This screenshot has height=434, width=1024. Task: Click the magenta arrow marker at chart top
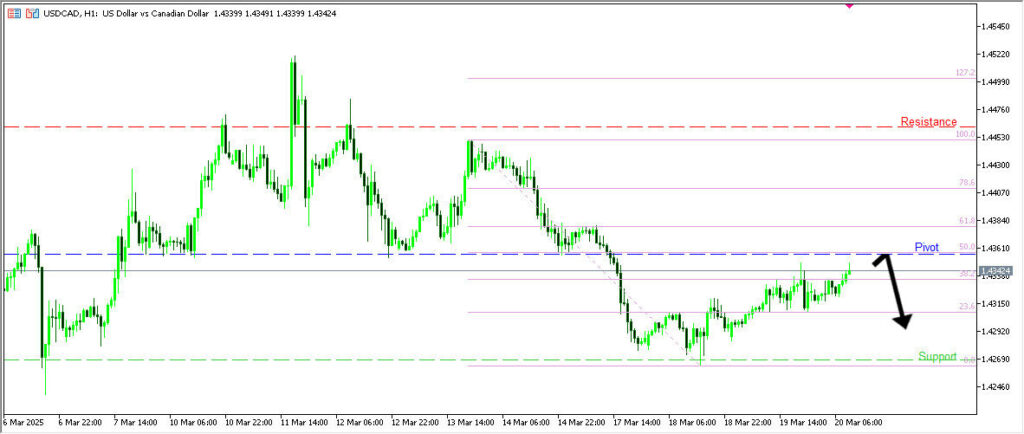[x=849, y=5]
